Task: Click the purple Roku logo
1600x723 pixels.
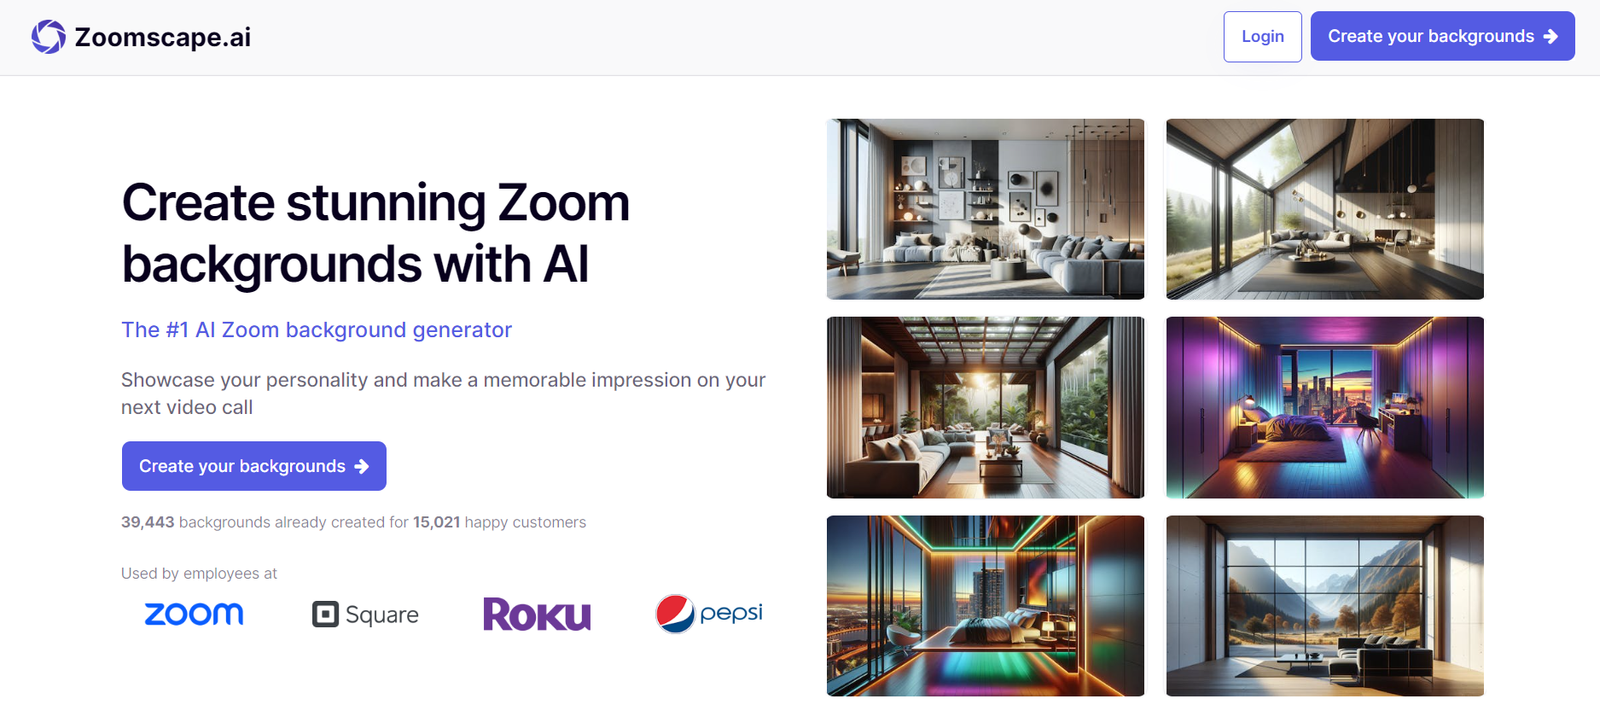Action: 537,614
